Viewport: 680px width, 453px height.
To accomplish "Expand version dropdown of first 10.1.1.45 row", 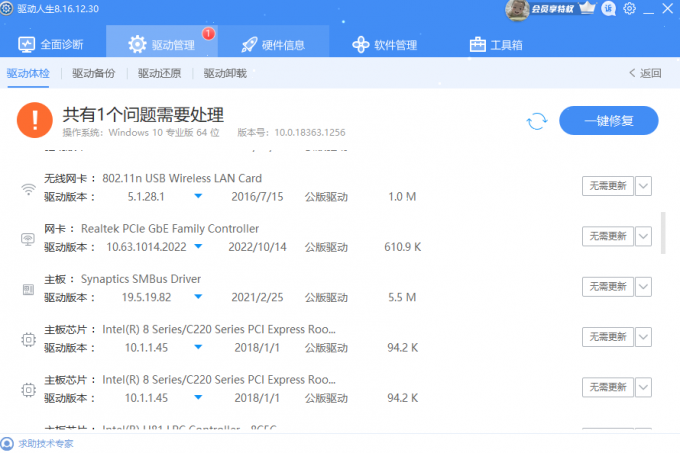I will 198,347.
